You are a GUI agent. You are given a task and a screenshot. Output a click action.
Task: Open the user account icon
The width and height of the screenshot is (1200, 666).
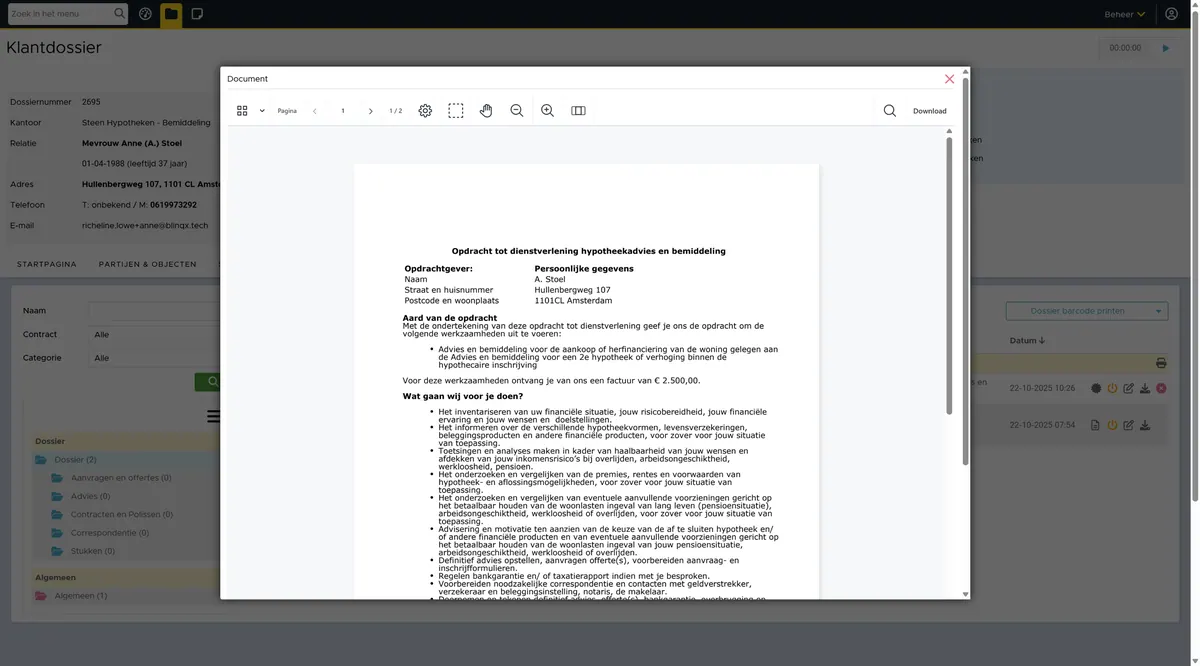[x=1172, y=14]
